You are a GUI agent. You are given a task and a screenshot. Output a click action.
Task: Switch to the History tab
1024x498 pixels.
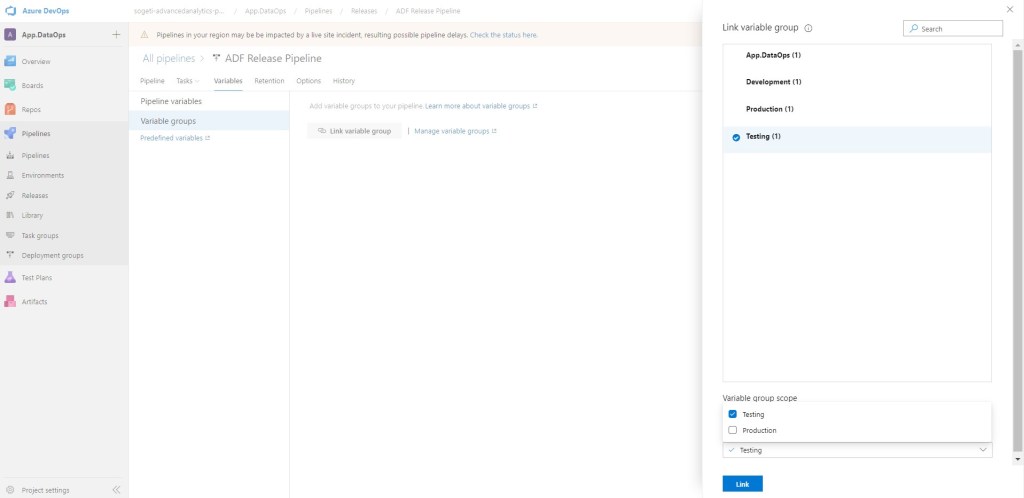point(343,80)
